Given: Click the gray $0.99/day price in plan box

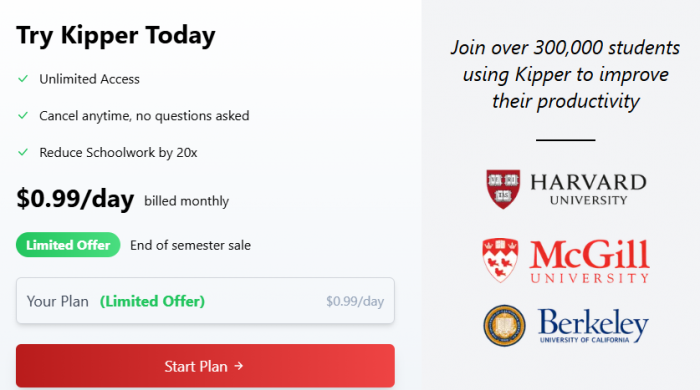Looking at the screenshot, I should 355,301.
